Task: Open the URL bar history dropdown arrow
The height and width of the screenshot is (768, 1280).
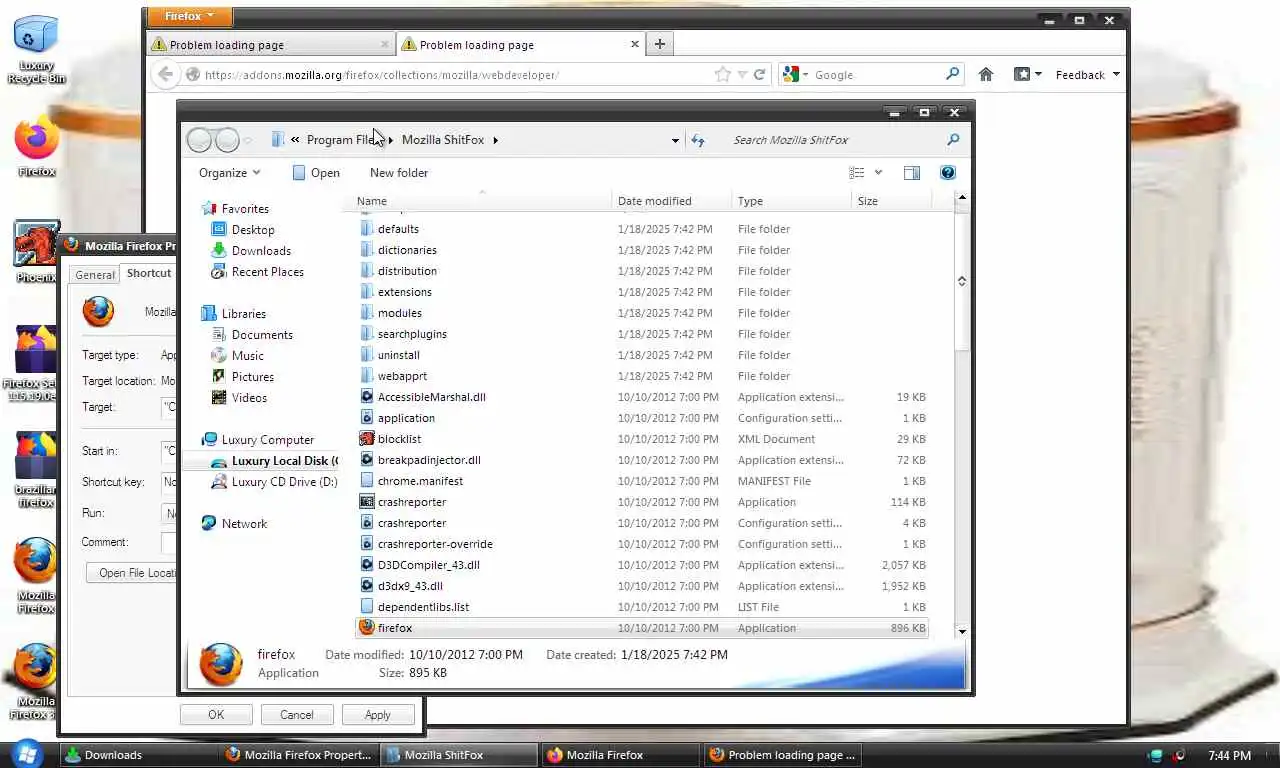Action: (x=742, y=74)
